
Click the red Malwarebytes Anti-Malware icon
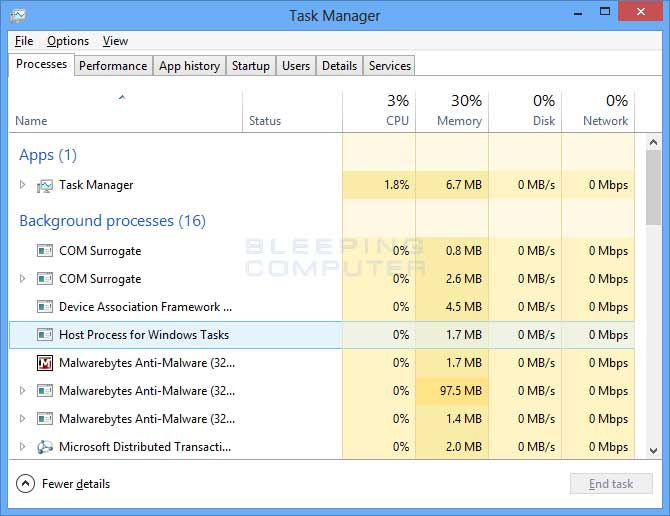pos(45,363)
